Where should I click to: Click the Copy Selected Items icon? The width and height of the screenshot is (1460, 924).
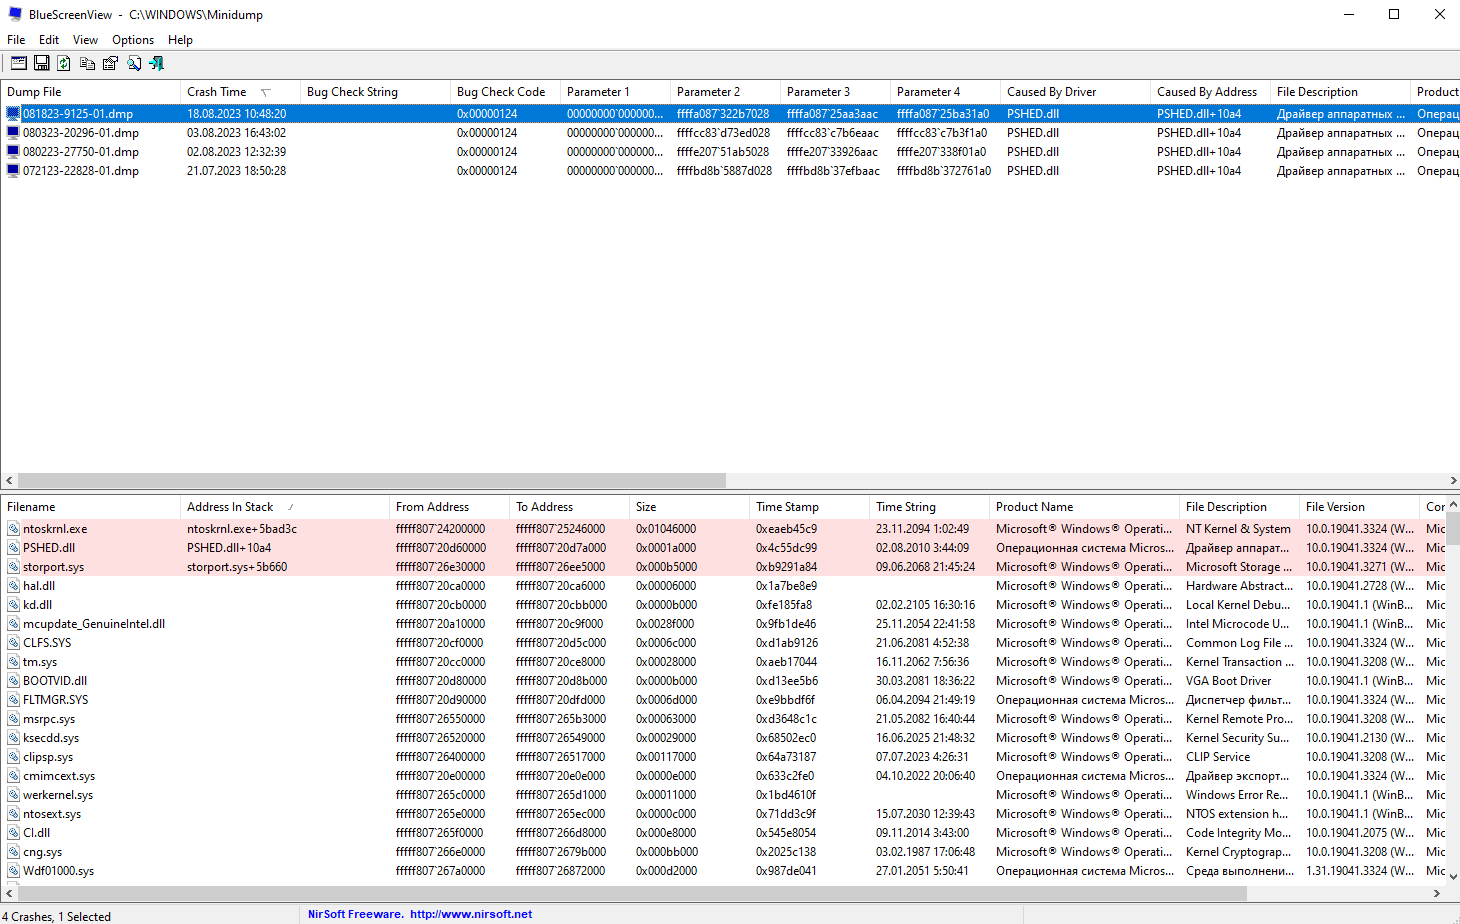point(87,63)
